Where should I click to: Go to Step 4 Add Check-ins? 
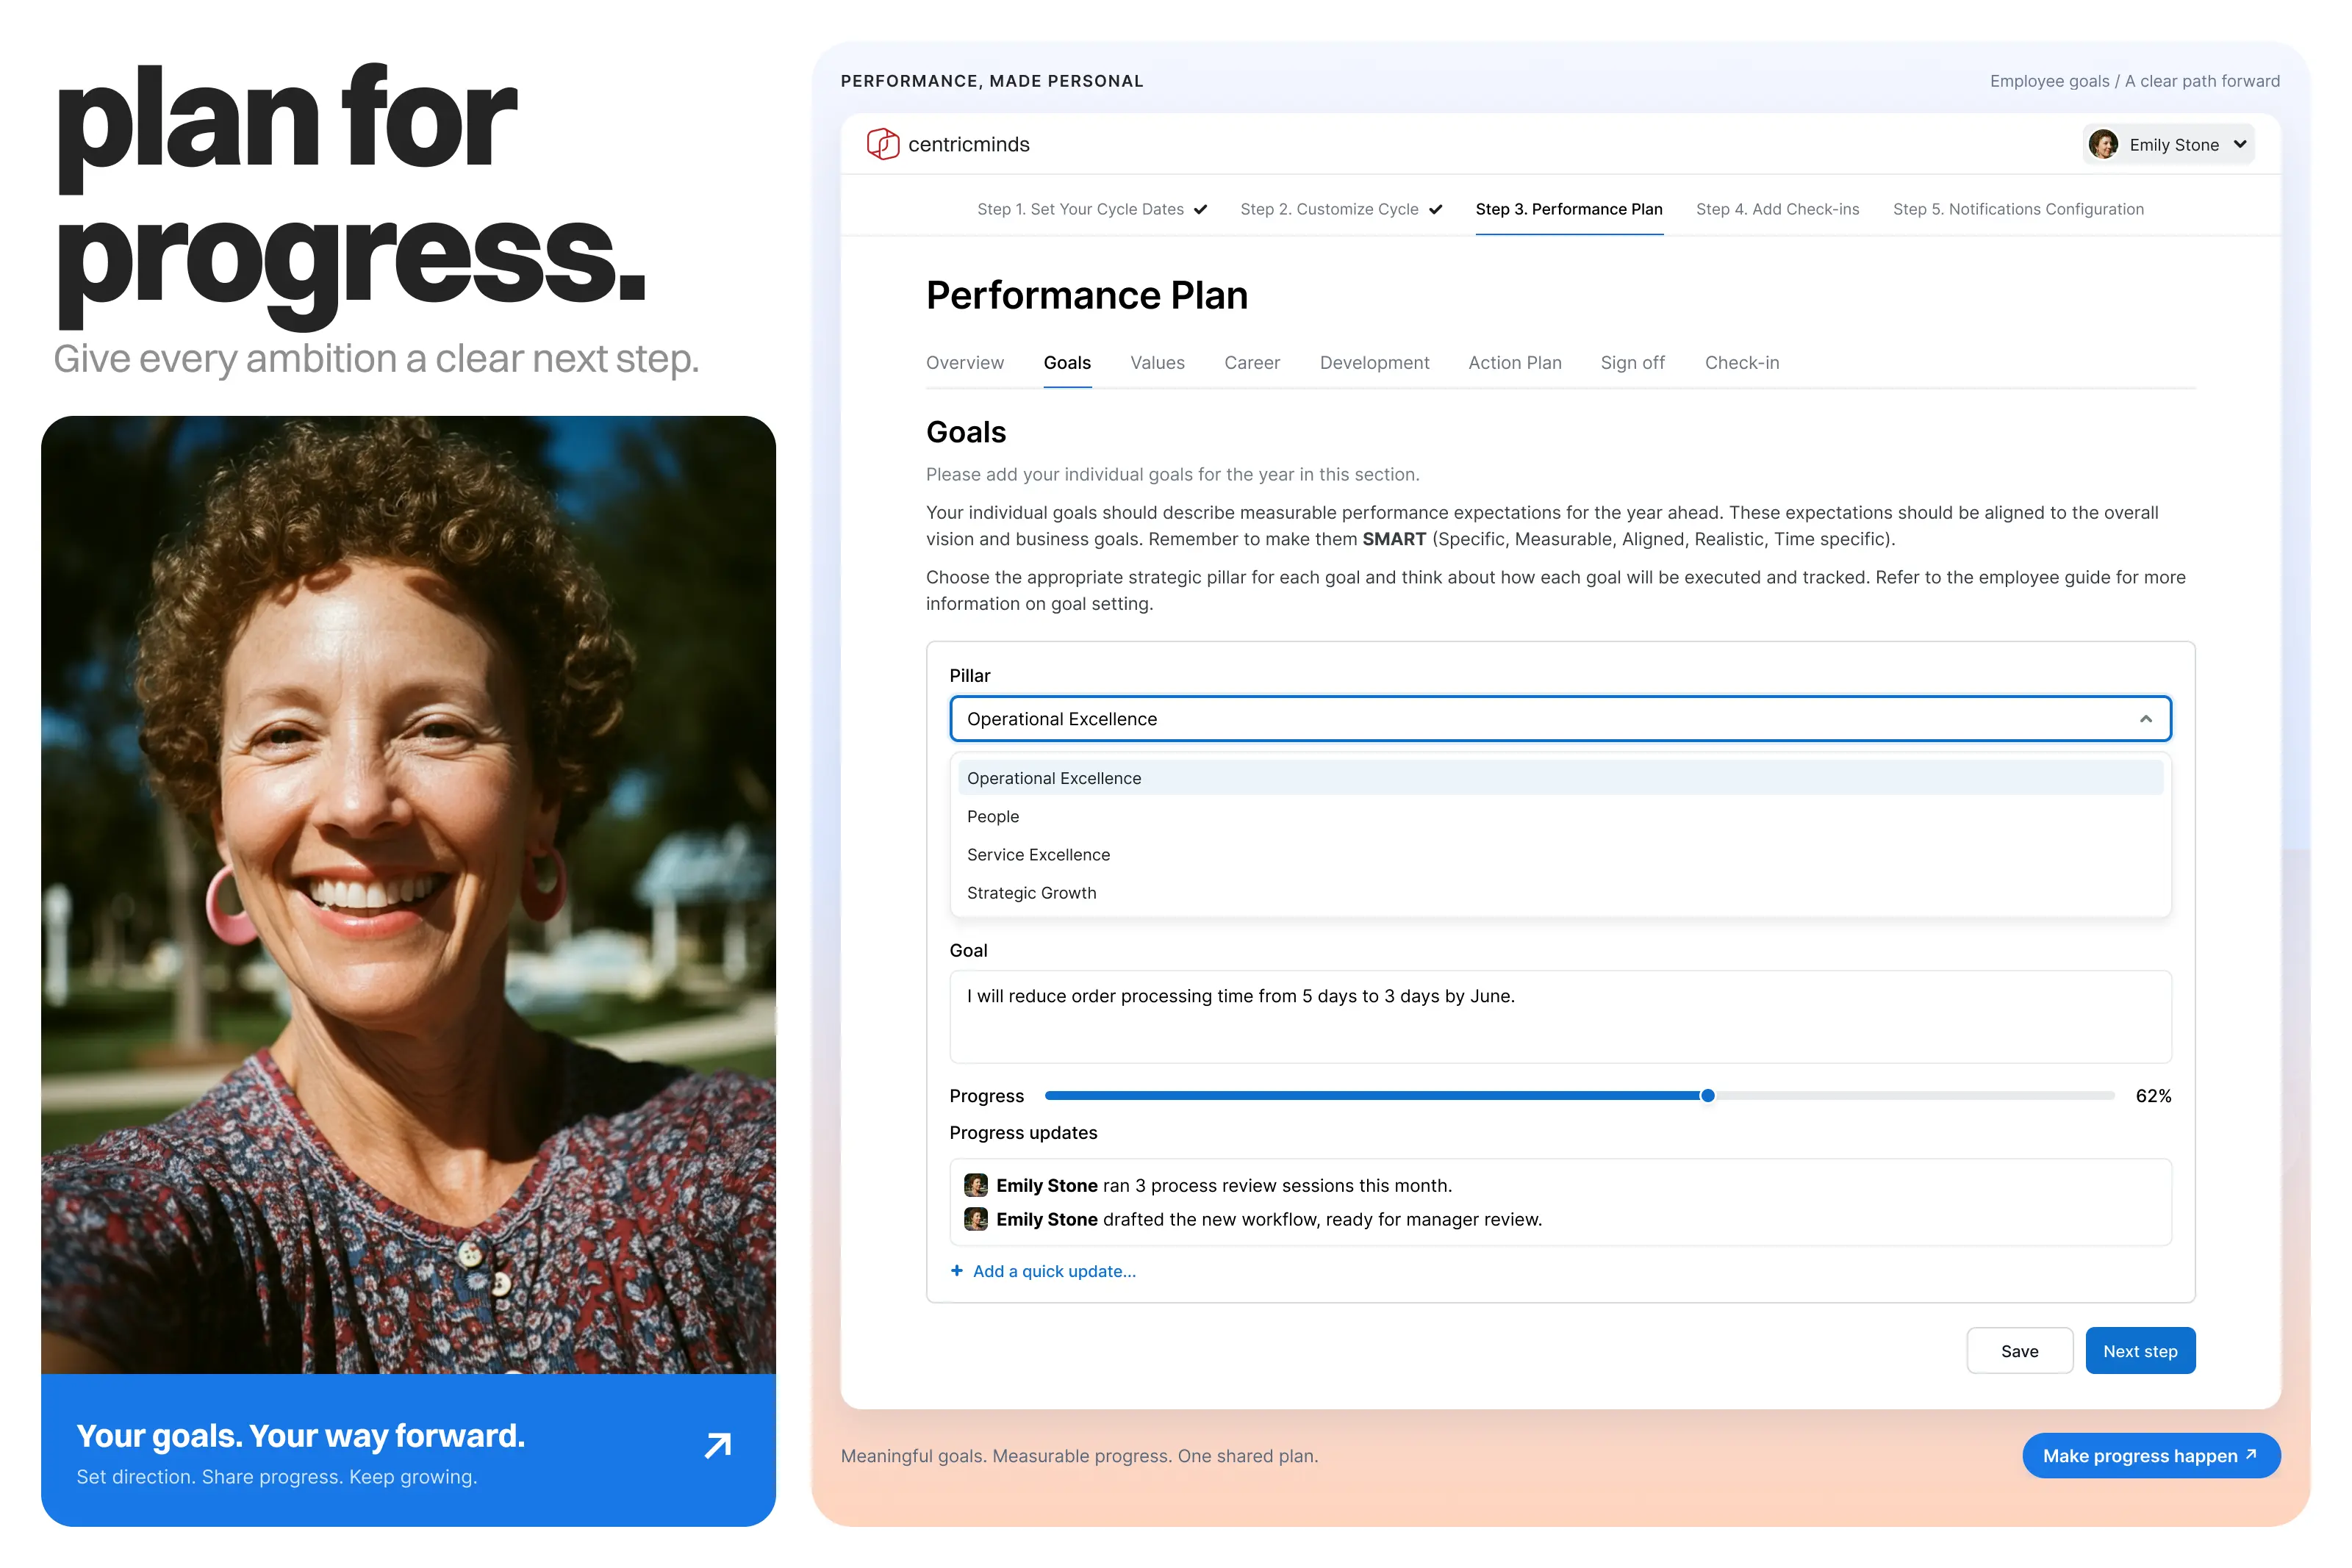[1777, 209]
